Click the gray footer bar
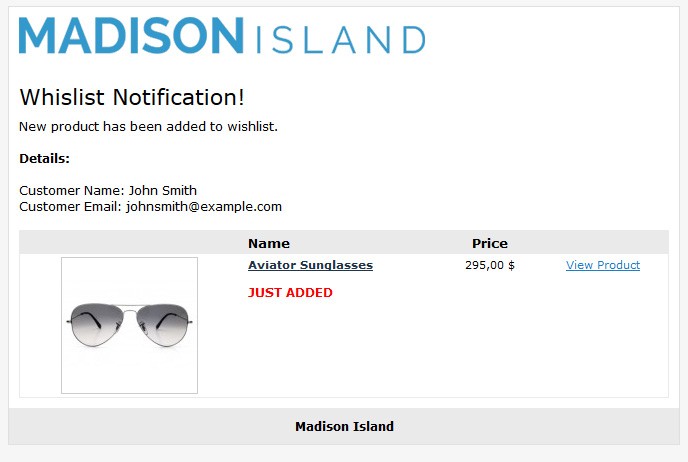The height and width of the screenshot is (462, 688). tap(344, 426)
